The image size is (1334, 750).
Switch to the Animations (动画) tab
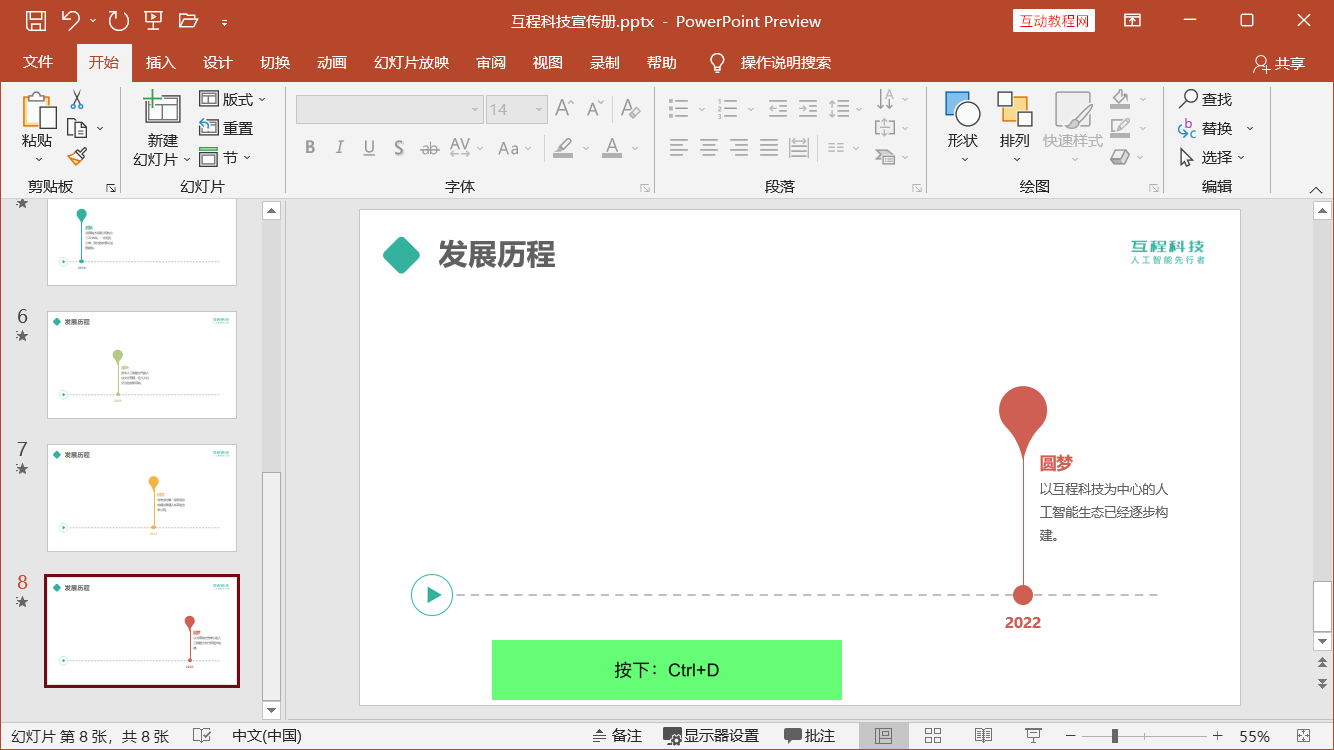pyautogui.click(x=332, y=62)
